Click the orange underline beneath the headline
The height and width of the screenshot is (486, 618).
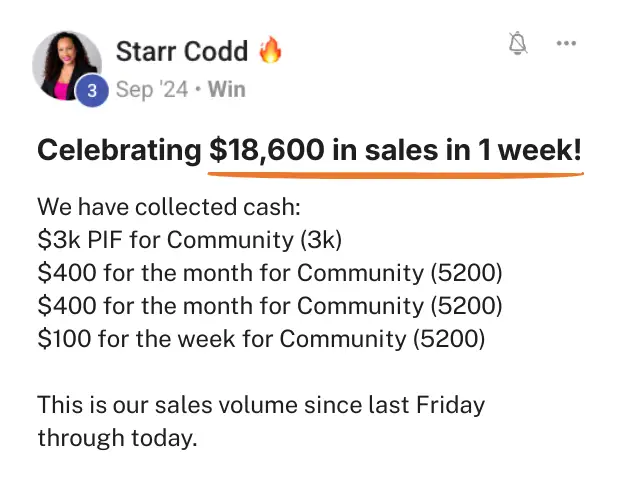pos(395,172)
